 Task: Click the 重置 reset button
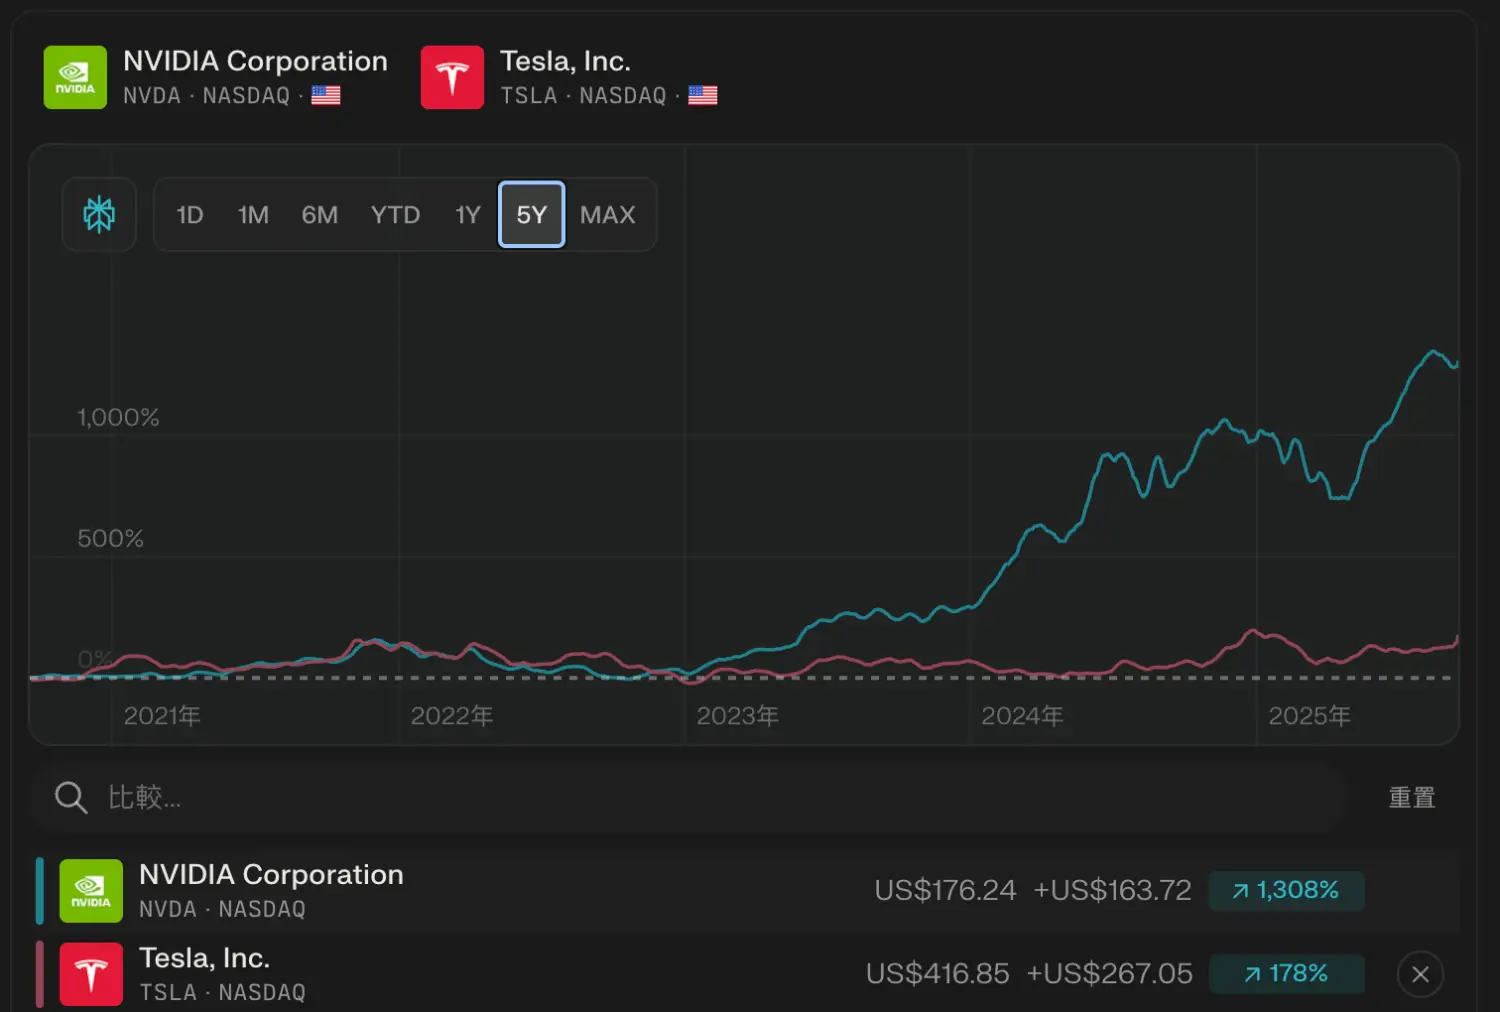coord(1412,797)
